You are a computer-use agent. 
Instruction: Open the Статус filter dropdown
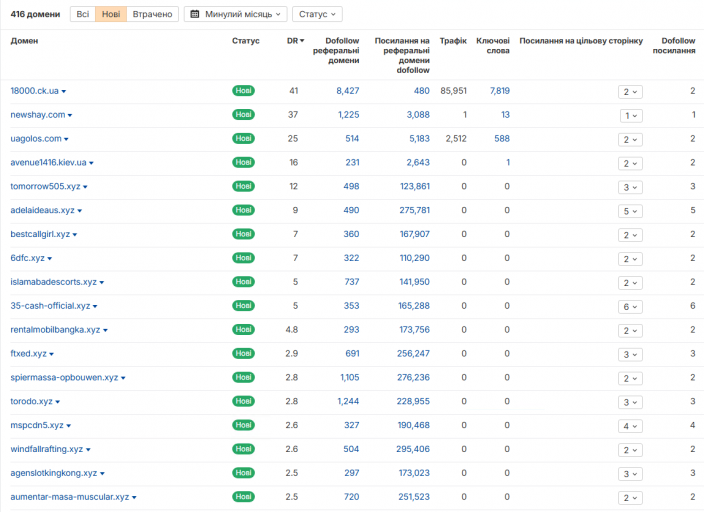[x=317, y=14]
